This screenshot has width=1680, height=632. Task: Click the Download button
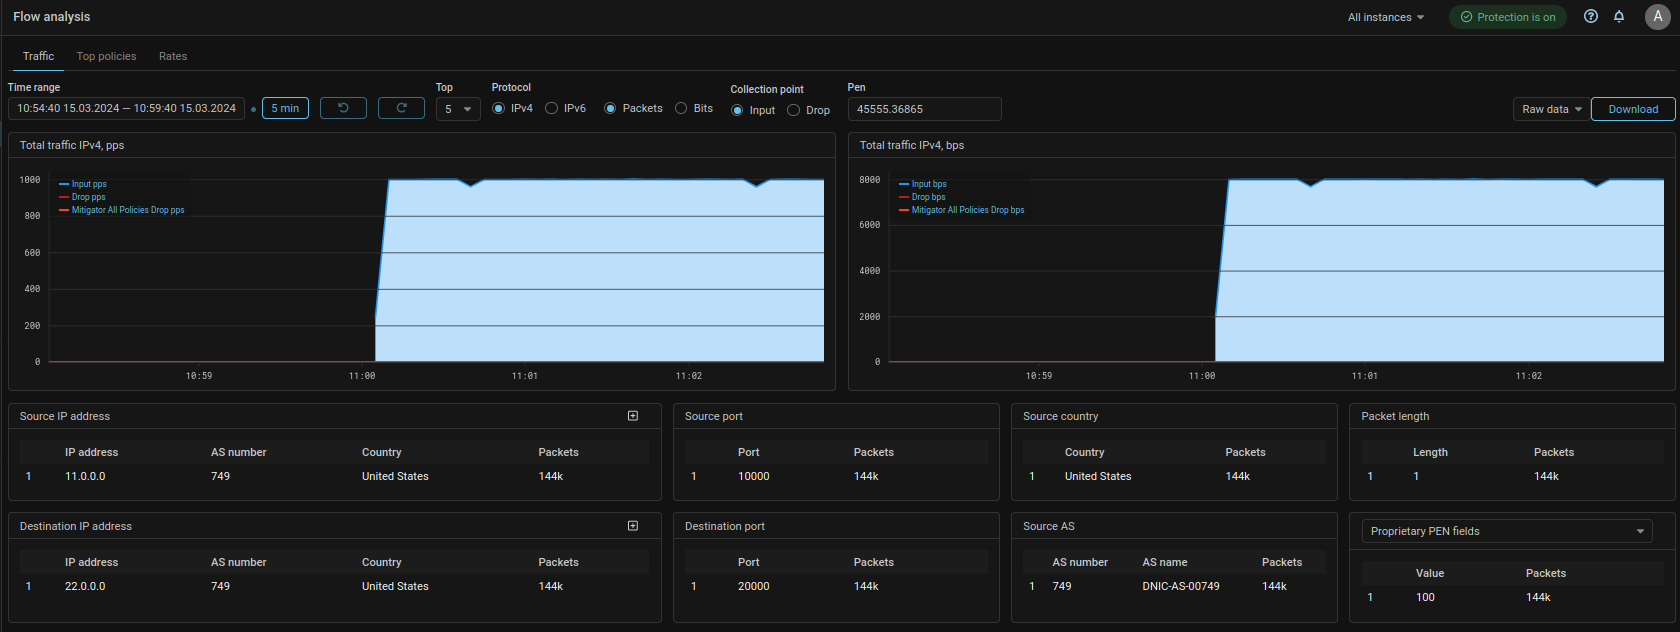point(1632,109)
